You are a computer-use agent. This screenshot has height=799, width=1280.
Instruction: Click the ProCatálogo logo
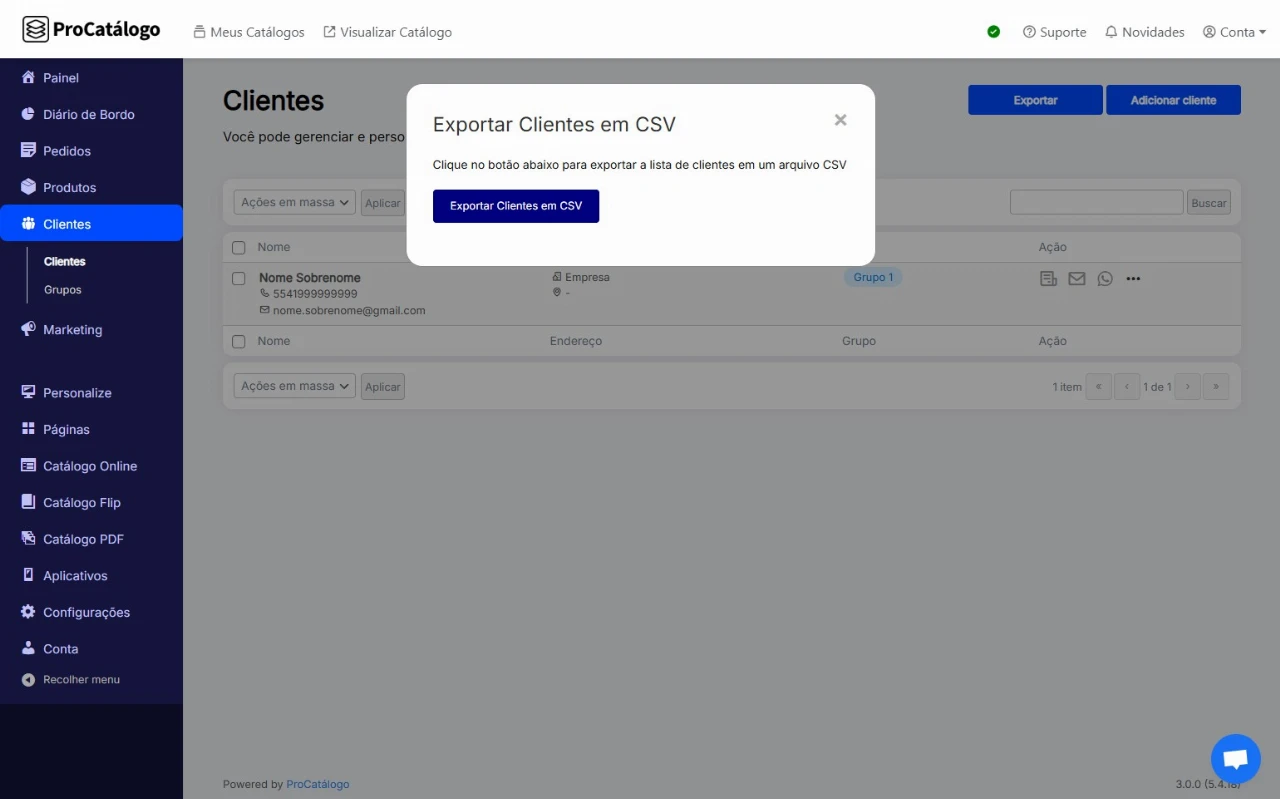[91, 30]
